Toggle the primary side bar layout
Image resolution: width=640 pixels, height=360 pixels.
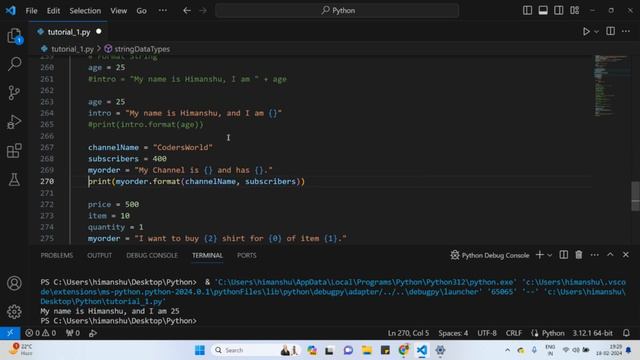[527, 10]
